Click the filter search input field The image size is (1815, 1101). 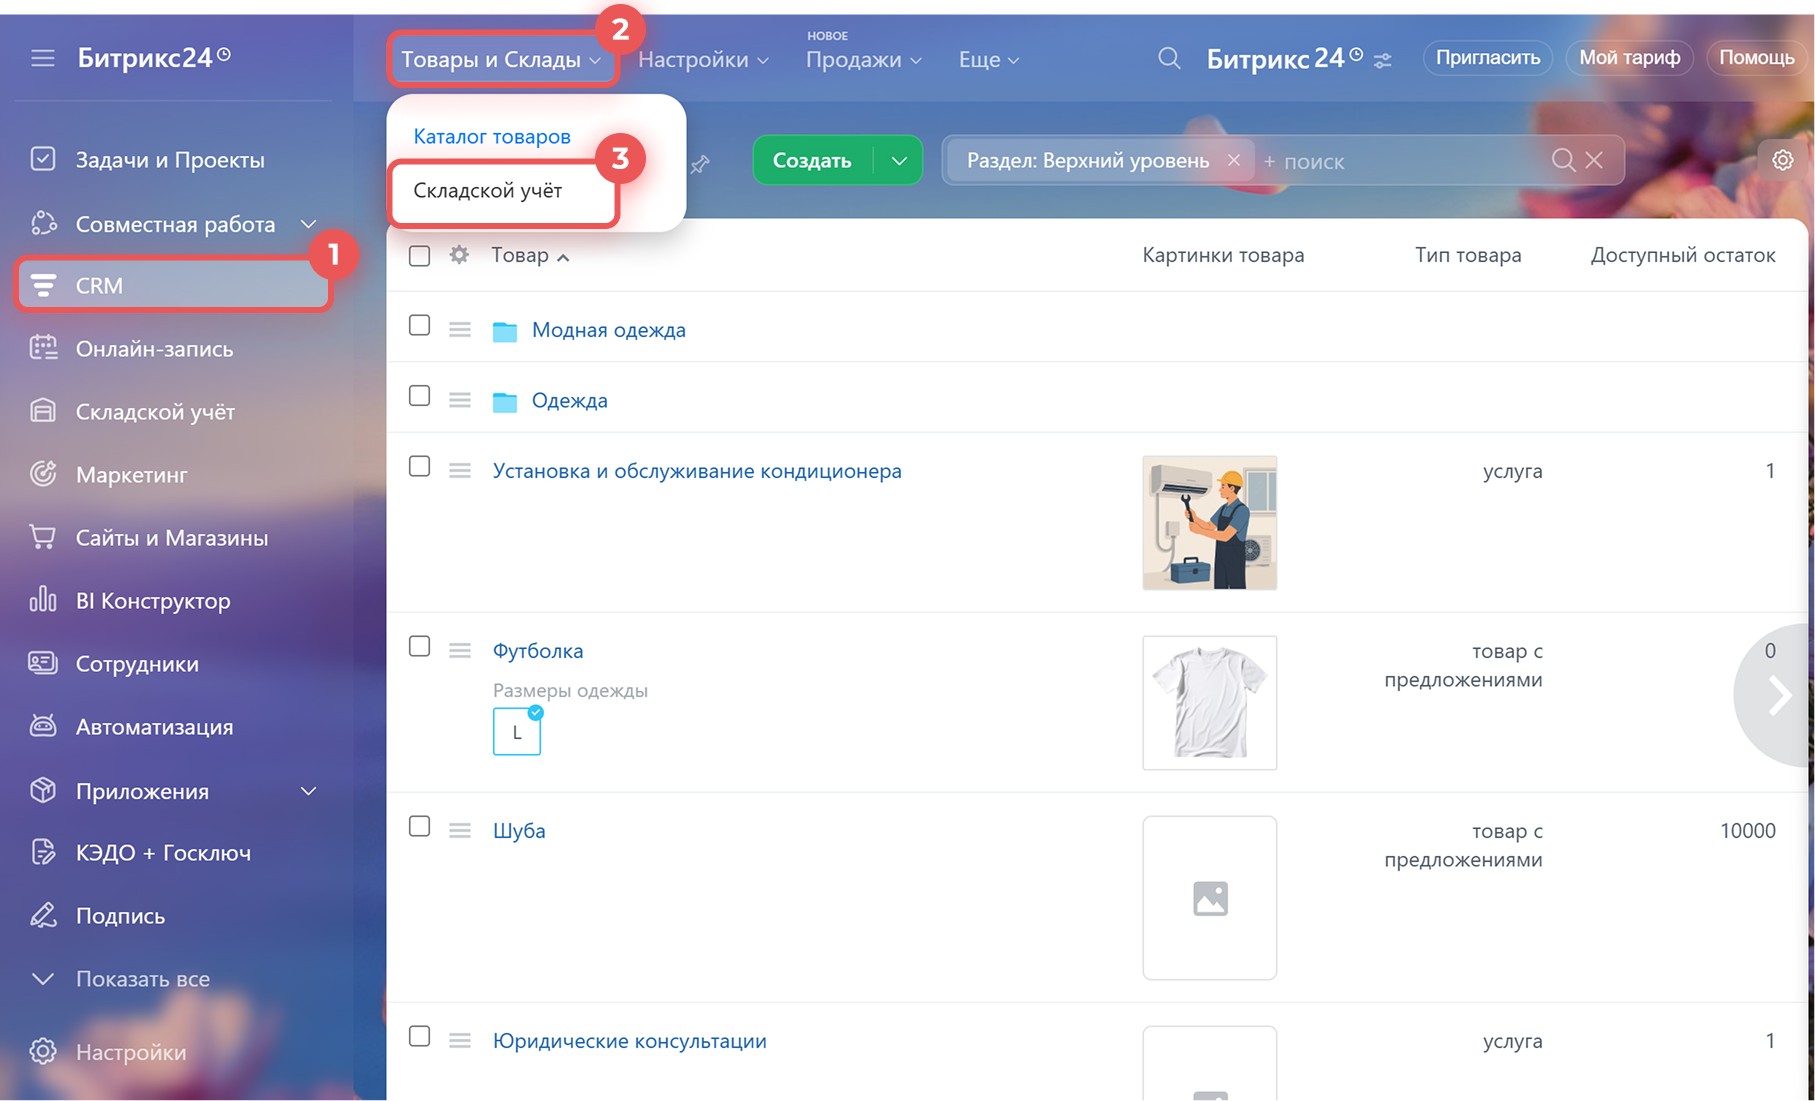1400,161
